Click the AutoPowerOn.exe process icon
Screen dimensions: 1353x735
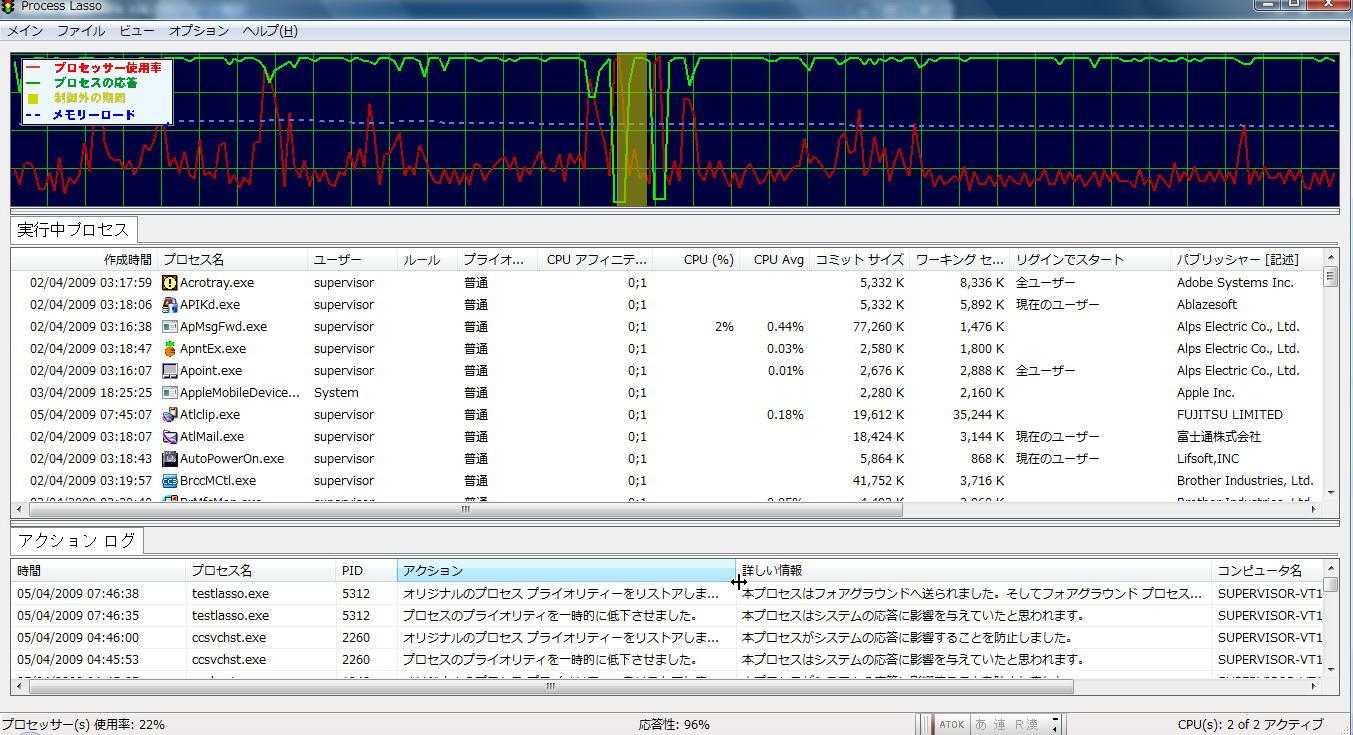click(169, 459)
